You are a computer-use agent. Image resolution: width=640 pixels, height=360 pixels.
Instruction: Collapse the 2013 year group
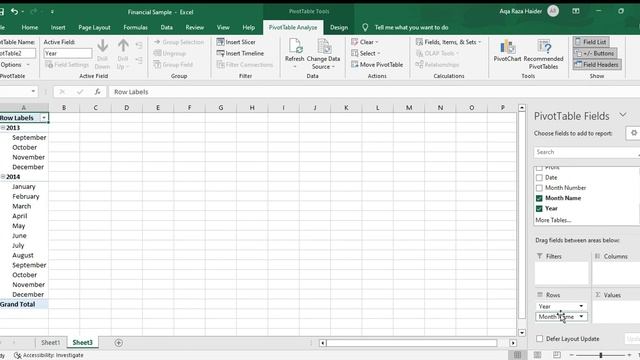coord(3,128)
